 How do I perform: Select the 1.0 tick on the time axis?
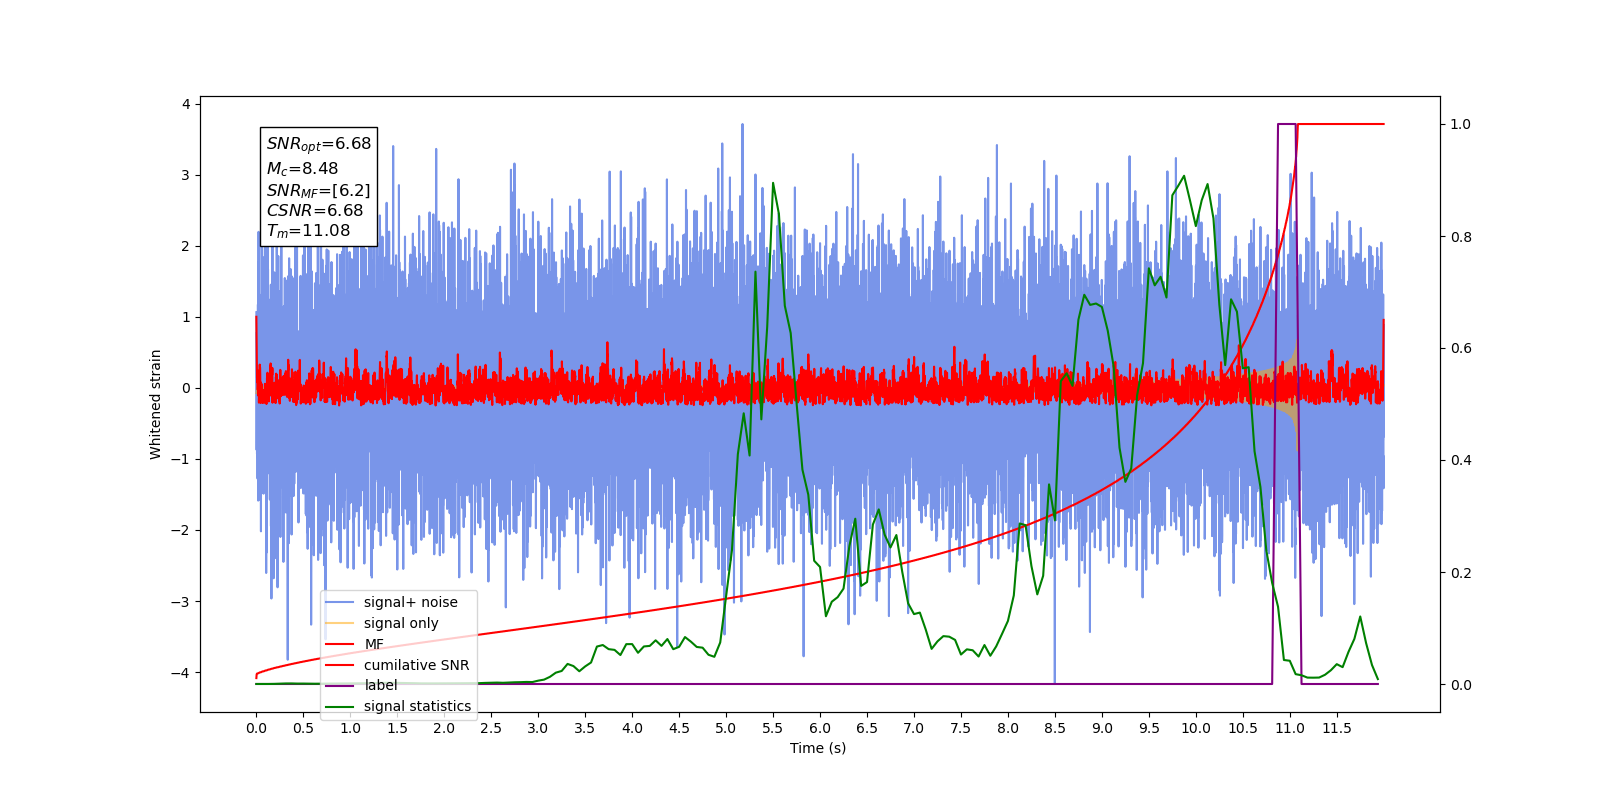pos(350,728)
